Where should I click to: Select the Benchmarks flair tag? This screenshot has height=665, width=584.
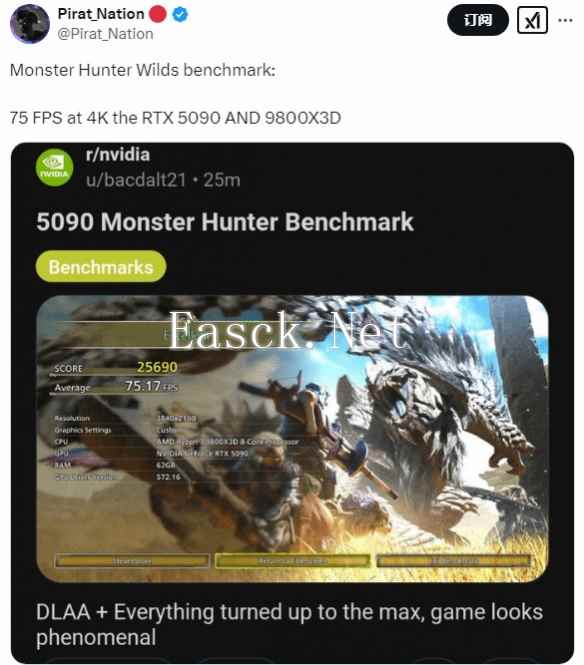(101, 267)
